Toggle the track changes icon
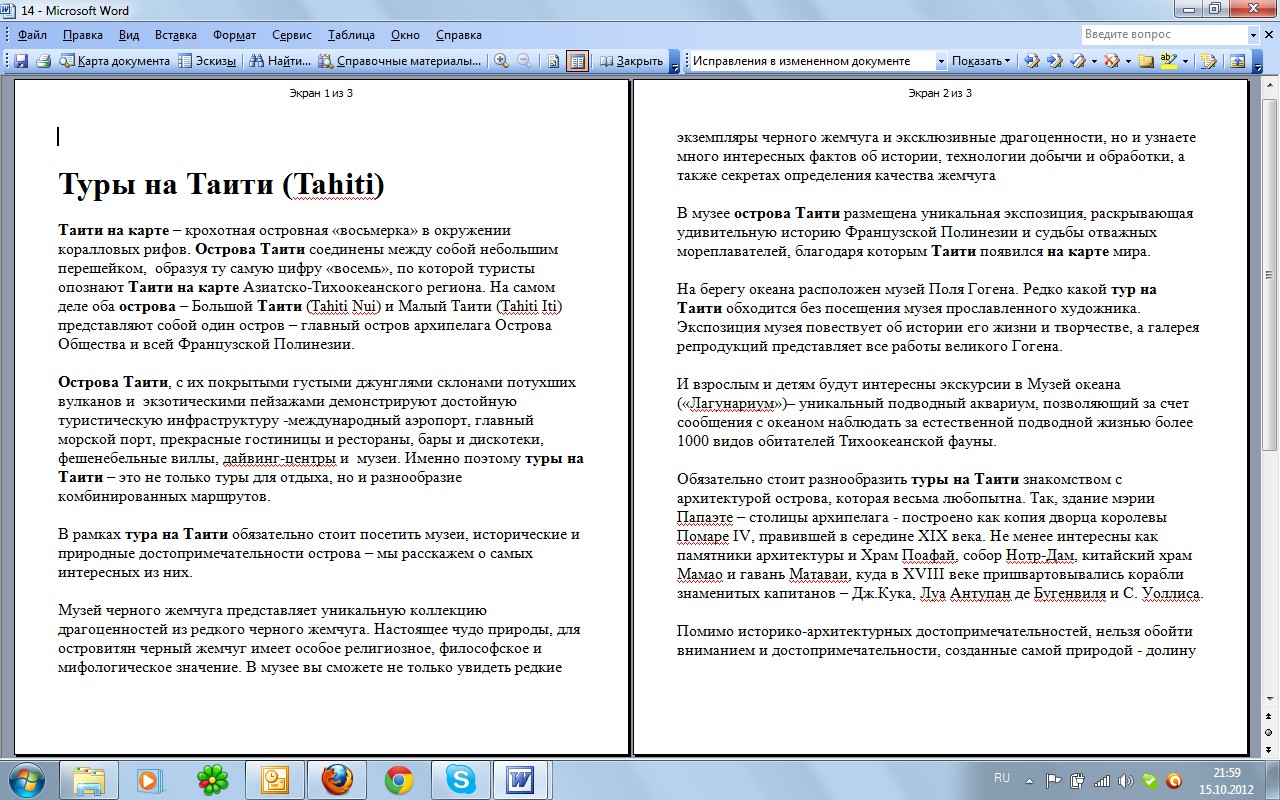The width and height of the screenshot is (1280, 800). 1208,61
